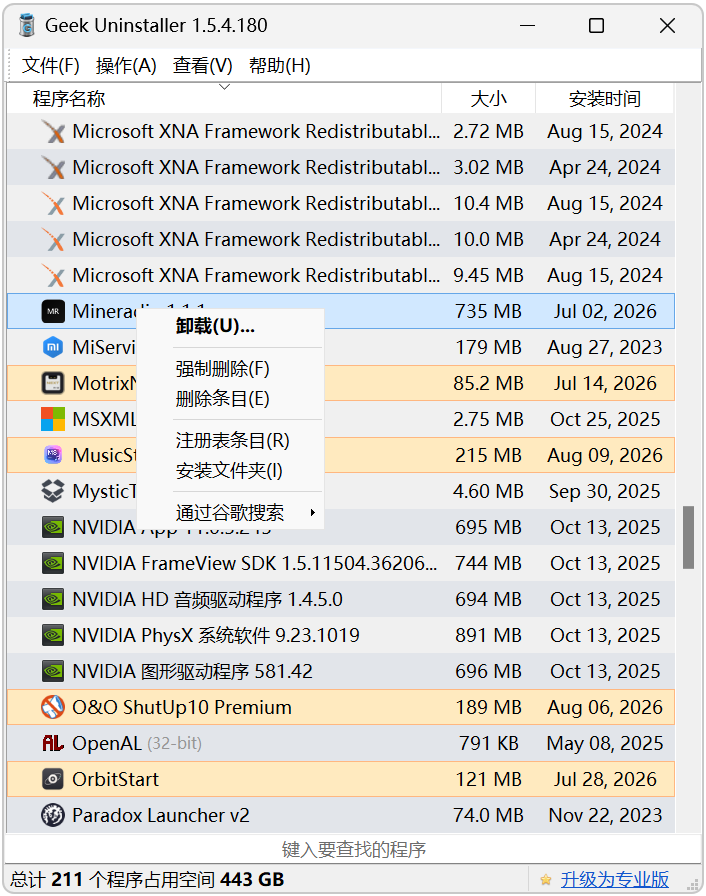The width and height of the screenshot is (706, 896).
Task: Click the XNA icon in the 2.72 MB row
Action: click(x=53, y=131)
